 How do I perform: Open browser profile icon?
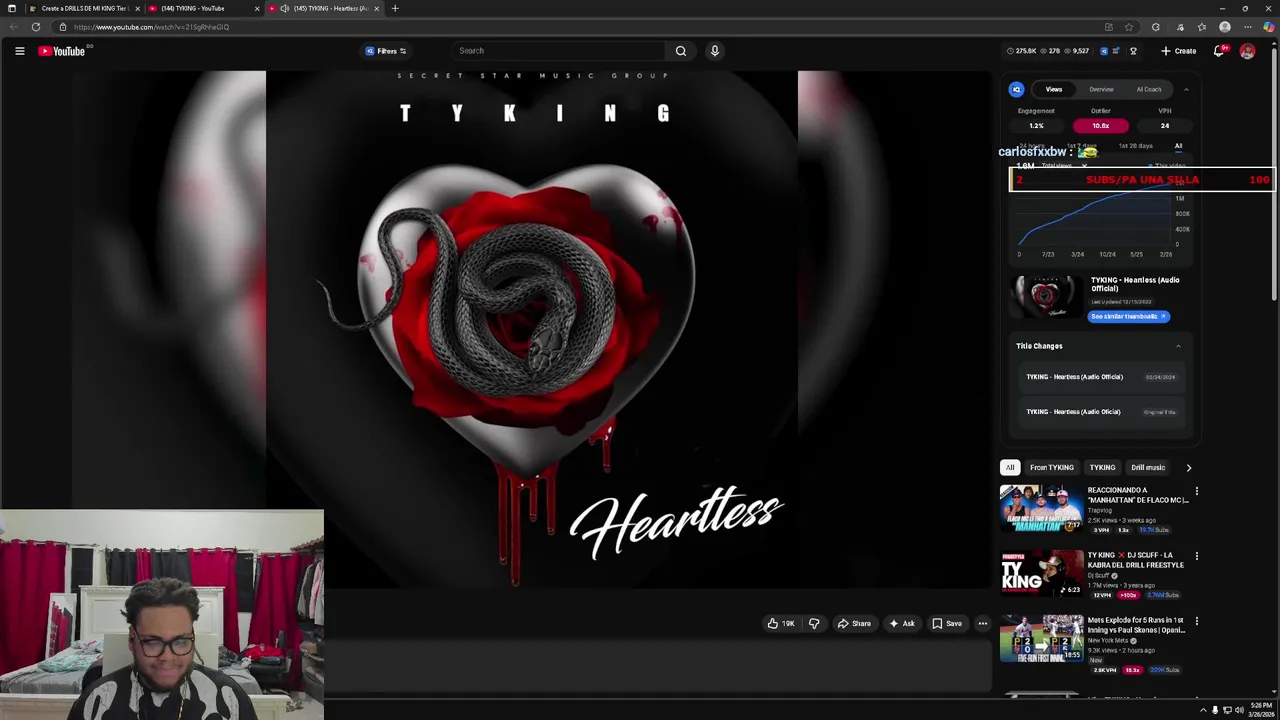(x=1225, y=27)
